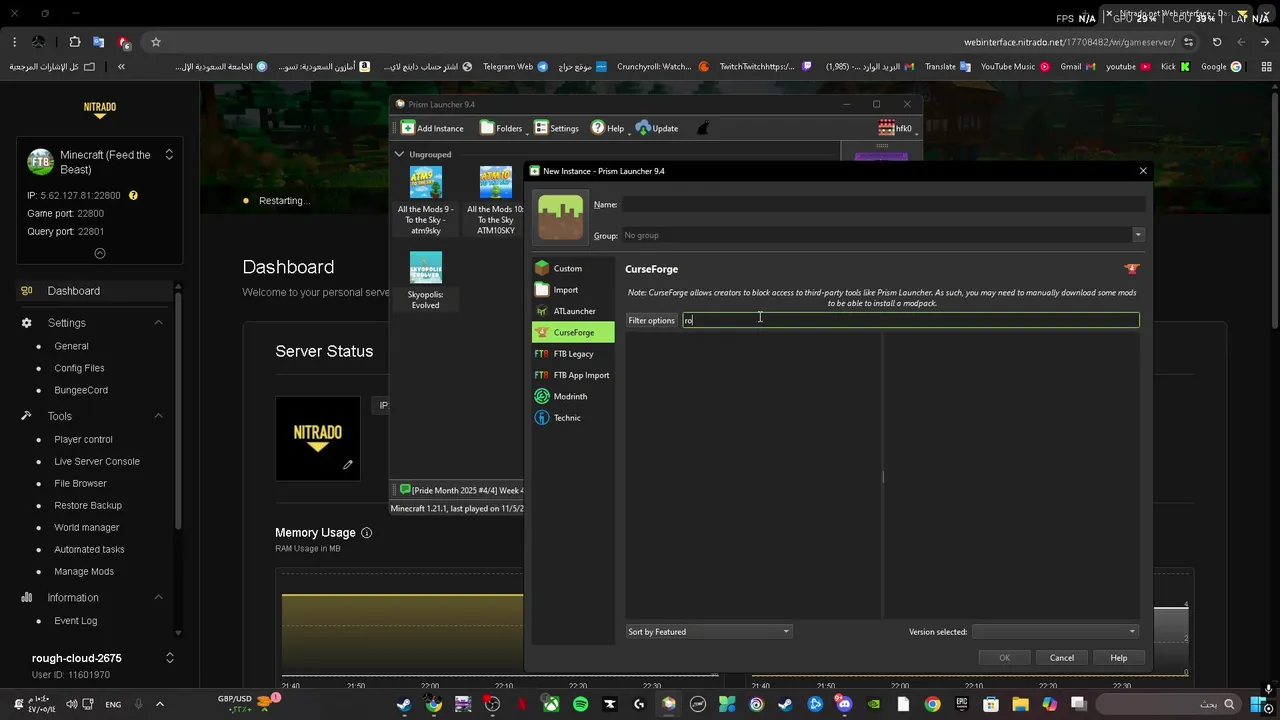
Task: Click Cancel in the New Instance dialog
Action: point(1062,658)
